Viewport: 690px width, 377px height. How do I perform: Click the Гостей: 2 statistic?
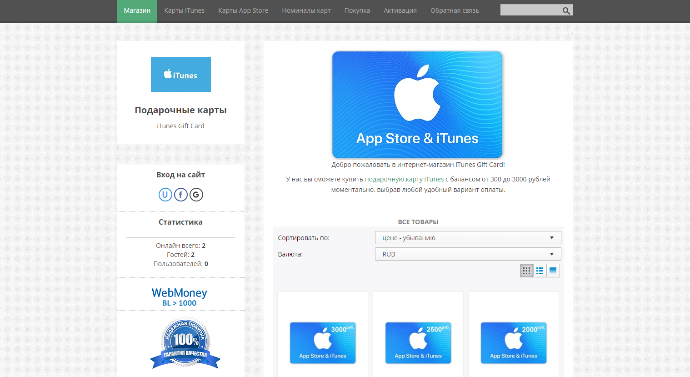point(181,255)
